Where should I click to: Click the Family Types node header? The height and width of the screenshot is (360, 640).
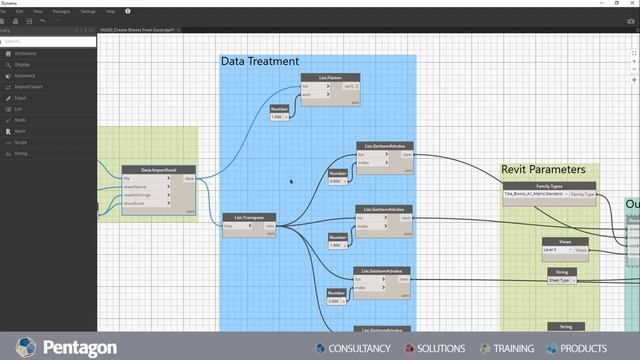click(x=549, y=186)
